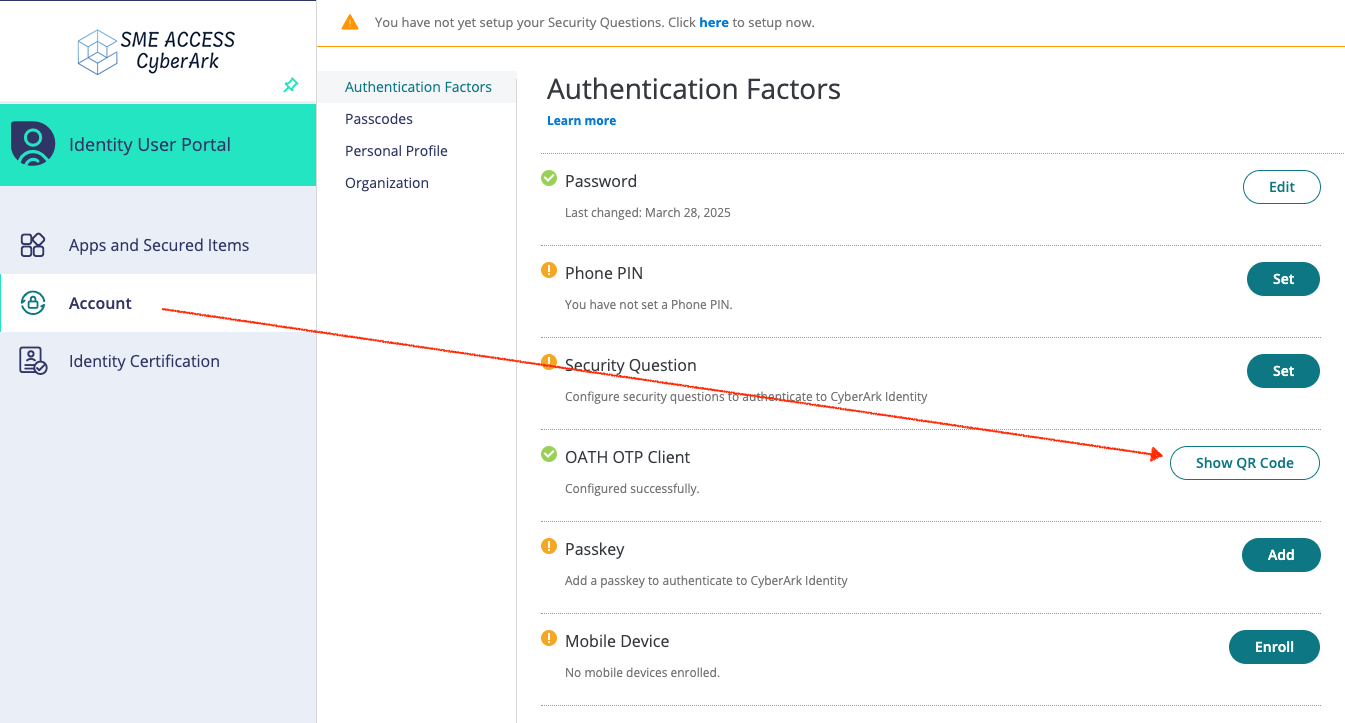The height and width of the screenshot is (723, 1345).
Task: Enroll a Mobile Device
Action: pos(1274,647)
